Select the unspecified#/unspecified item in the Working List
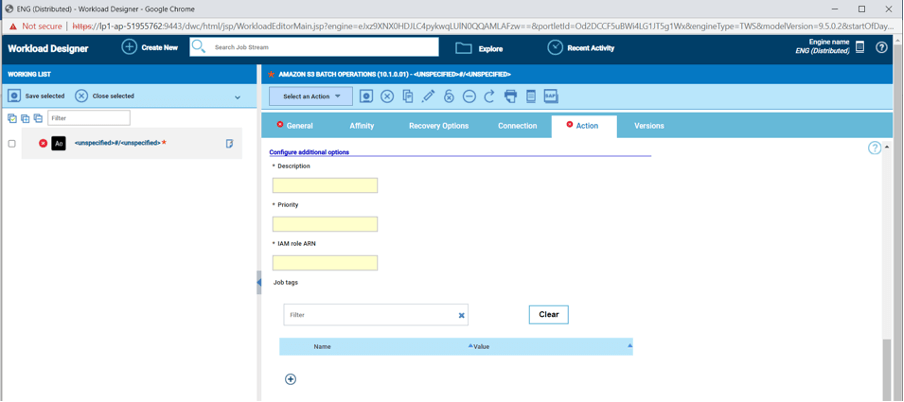The image size is (904, 402). [x=131, y=143]
